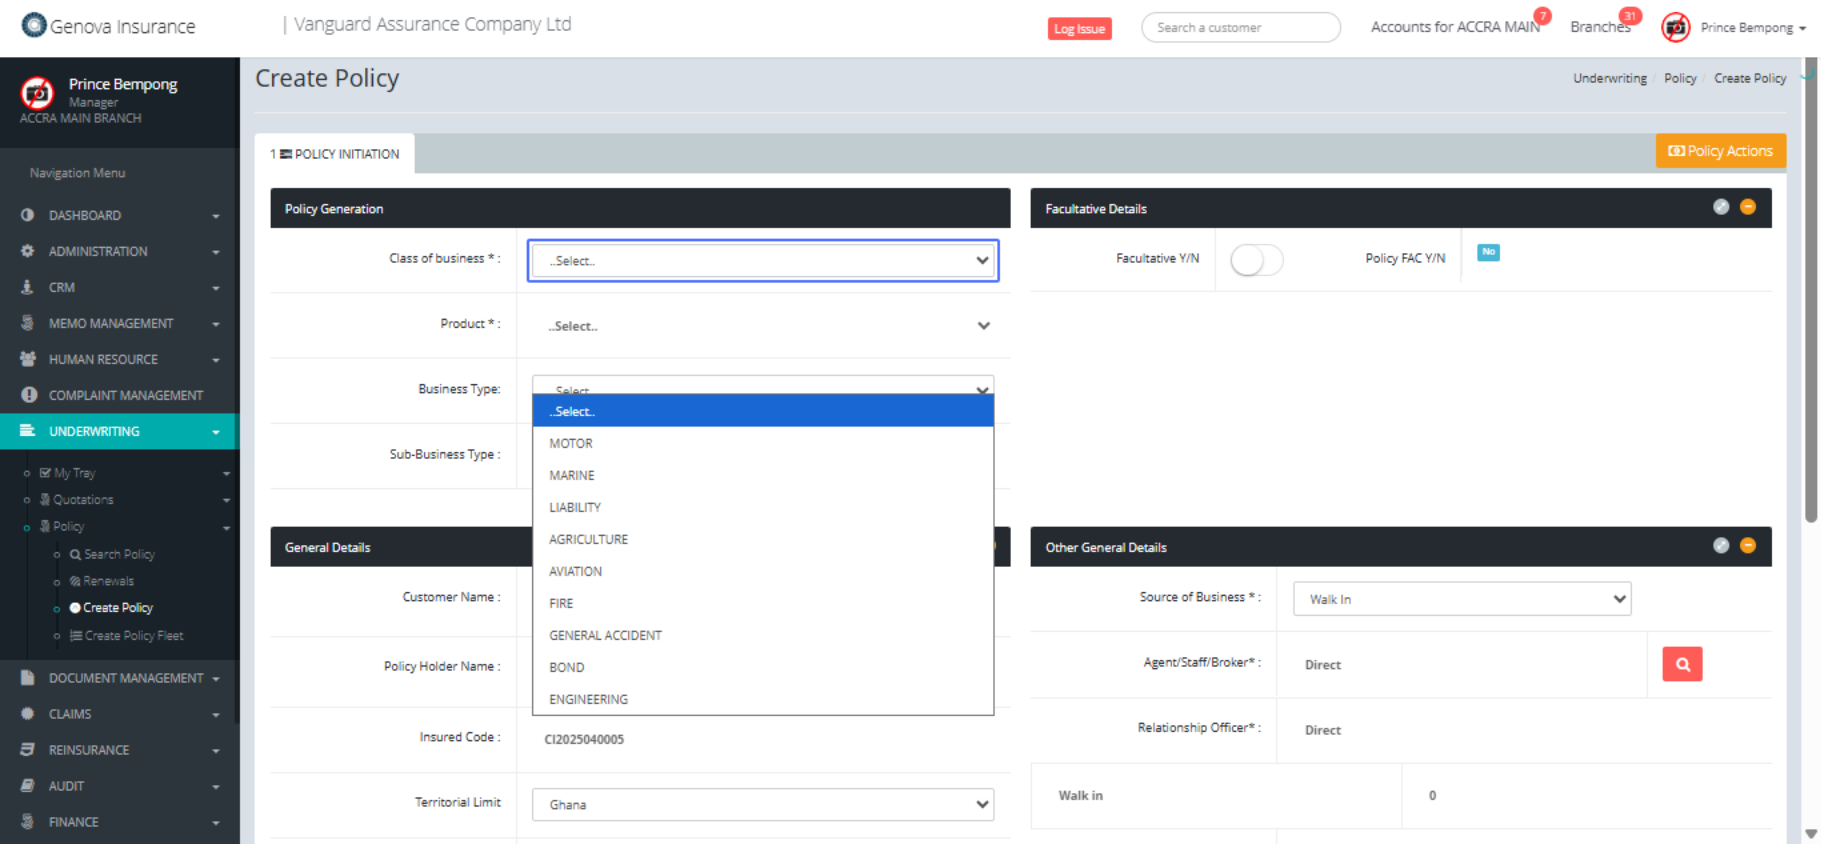The height and width of the screenshot is (844, 1821).
Task: Click the Log Issue button
Action: (1079, 29)
